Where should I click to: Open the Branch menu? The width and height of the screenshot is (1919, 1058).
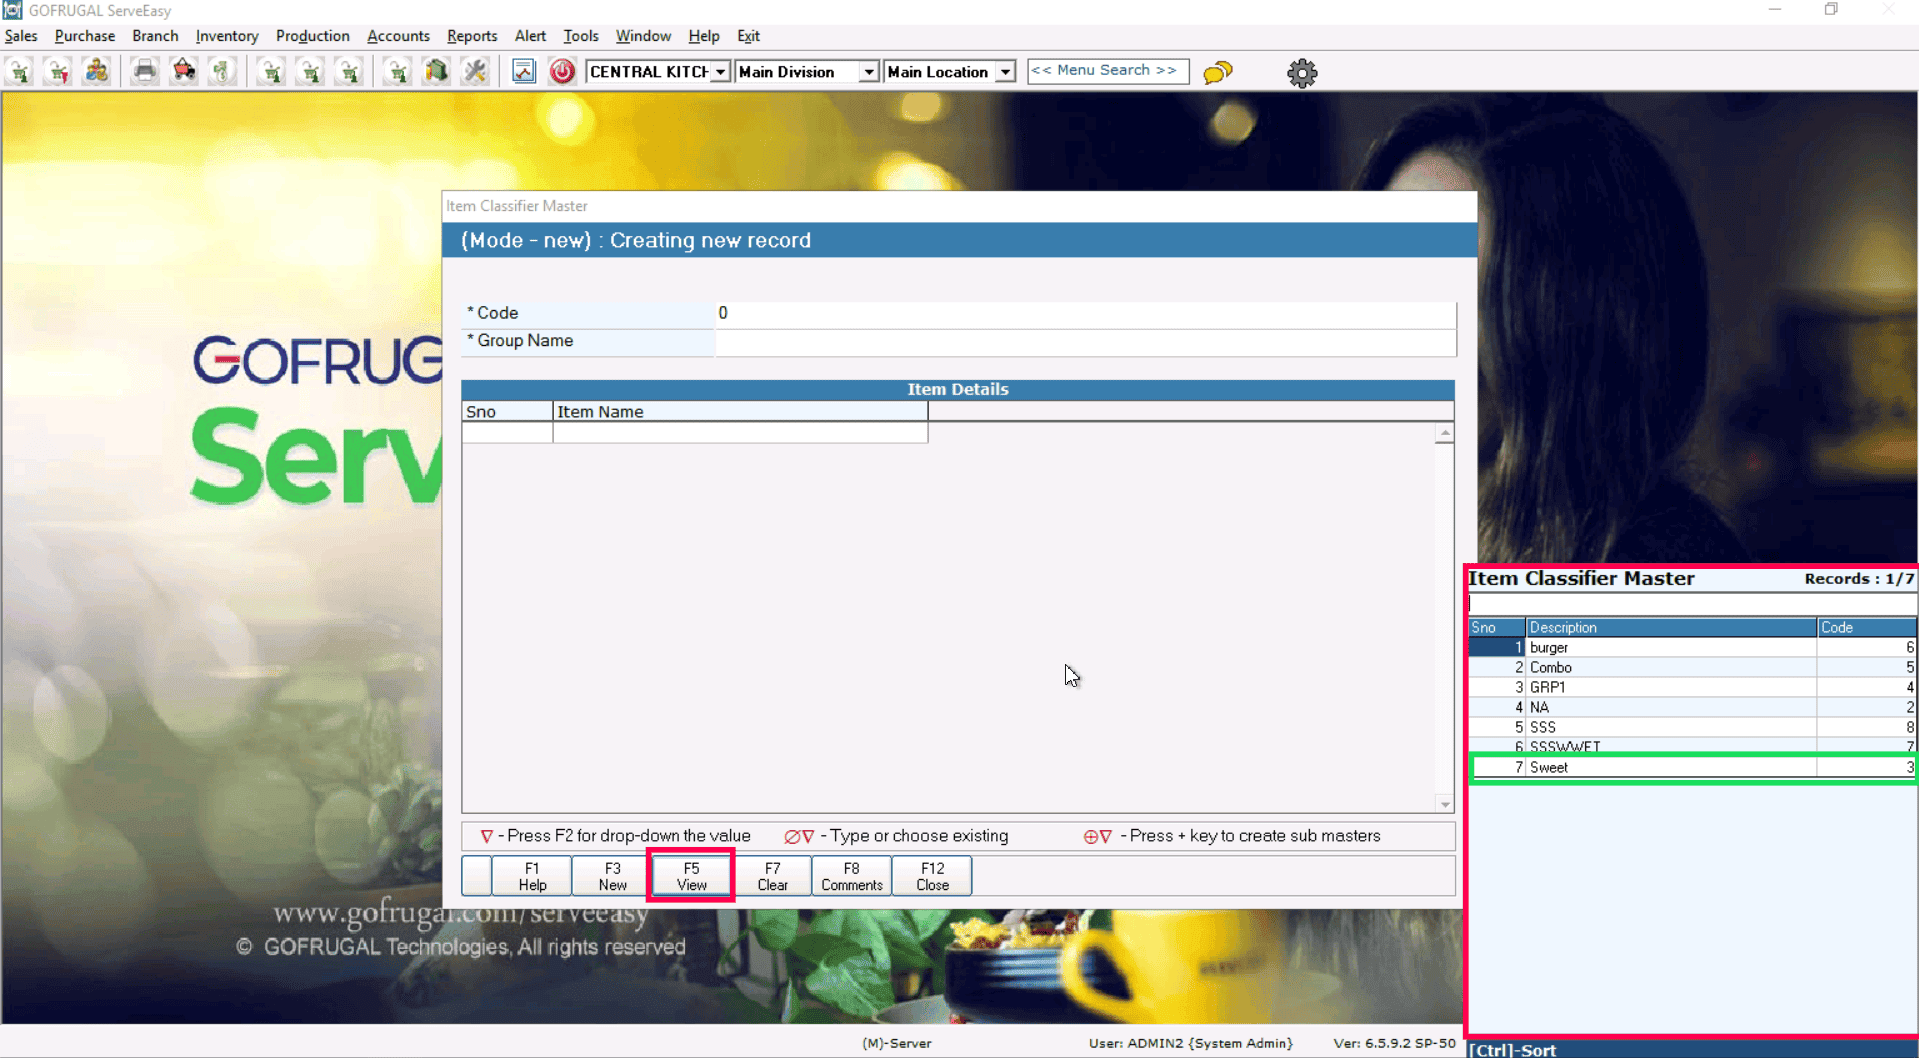(155, 36)
